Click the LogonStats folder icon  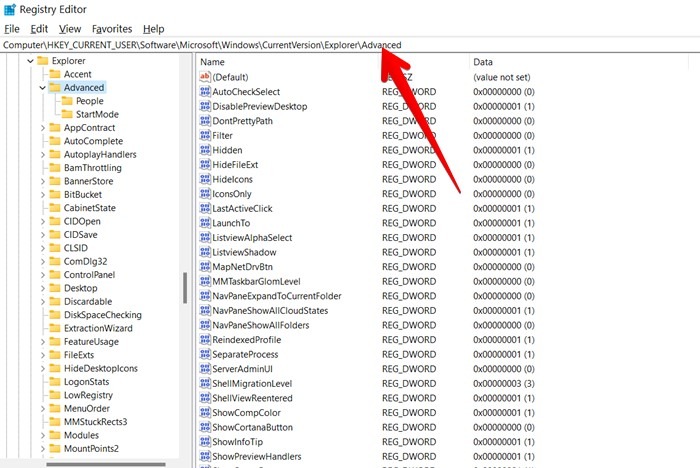[55, 382]
